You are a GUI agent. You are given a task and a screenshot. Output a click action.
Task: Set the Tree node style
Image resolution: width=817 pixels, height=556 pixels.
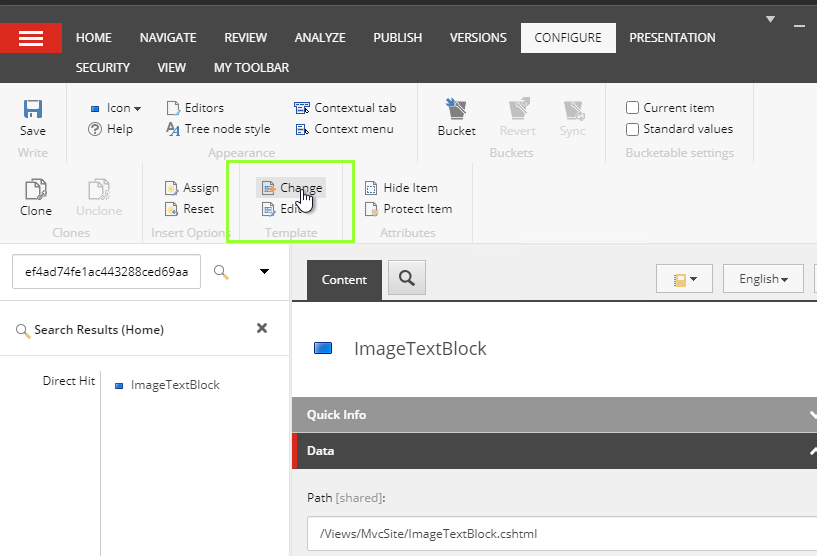click(218, 129)
